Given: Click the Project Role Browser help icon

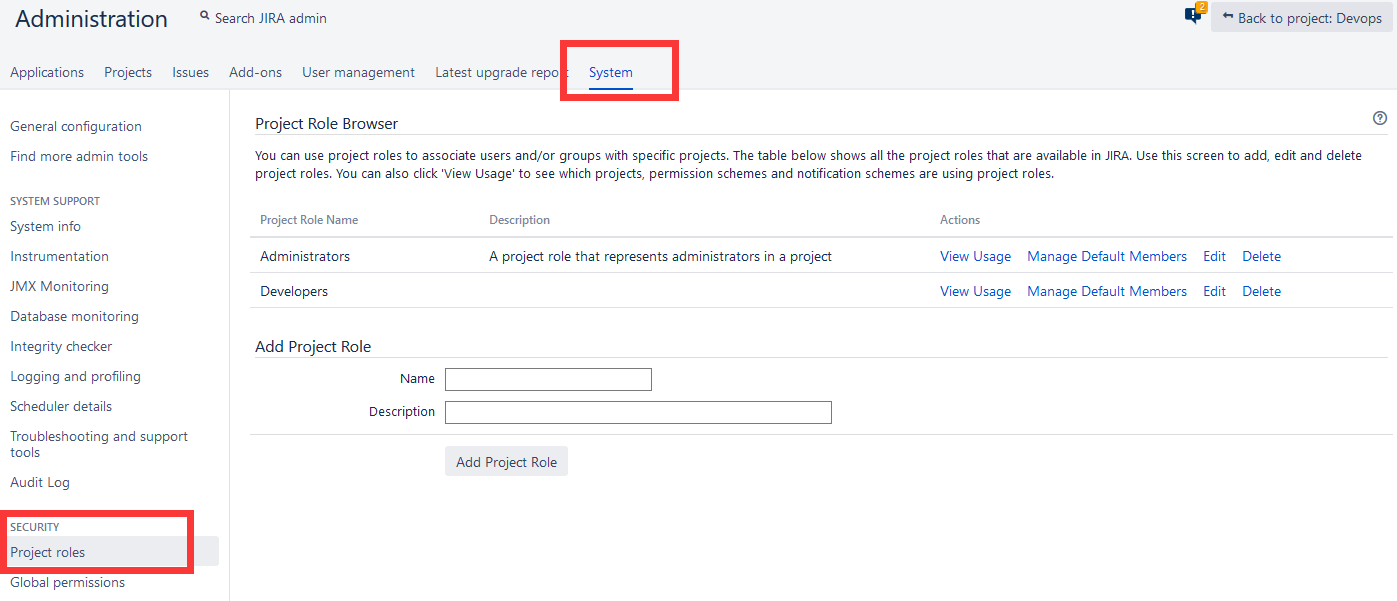Looking at the screenshot, I should click(x=1379, y=117).
